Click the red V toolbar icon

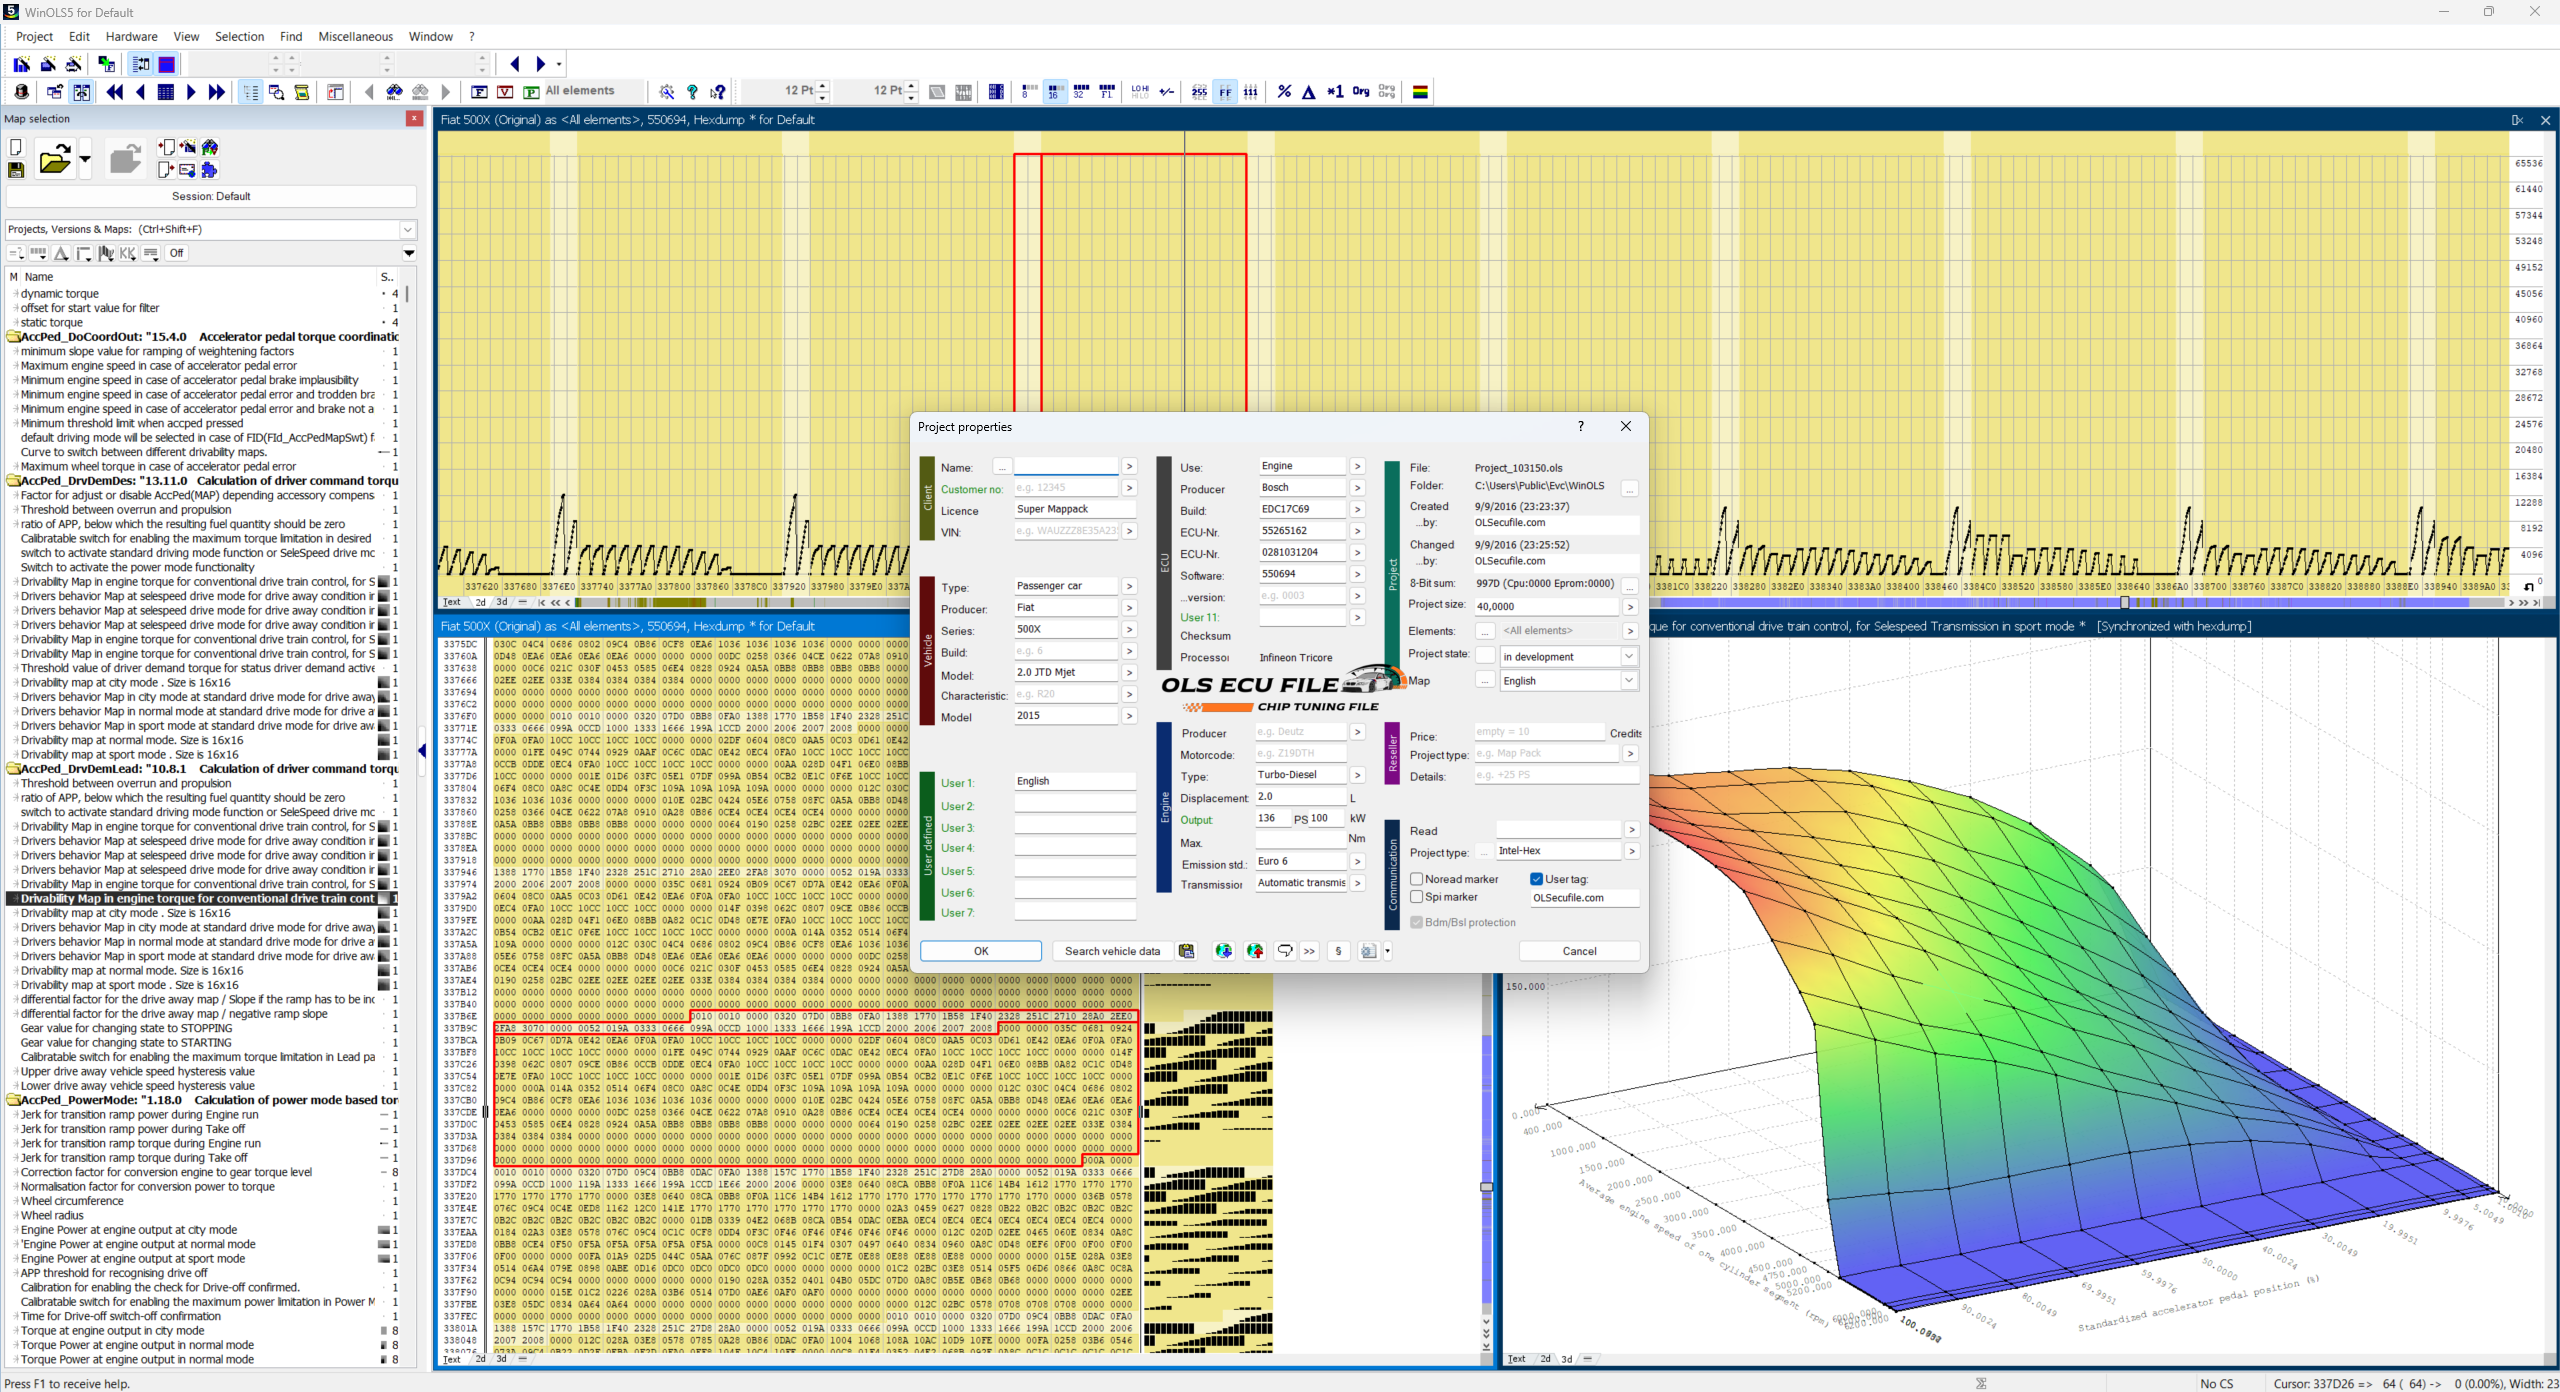pos(505,92)
